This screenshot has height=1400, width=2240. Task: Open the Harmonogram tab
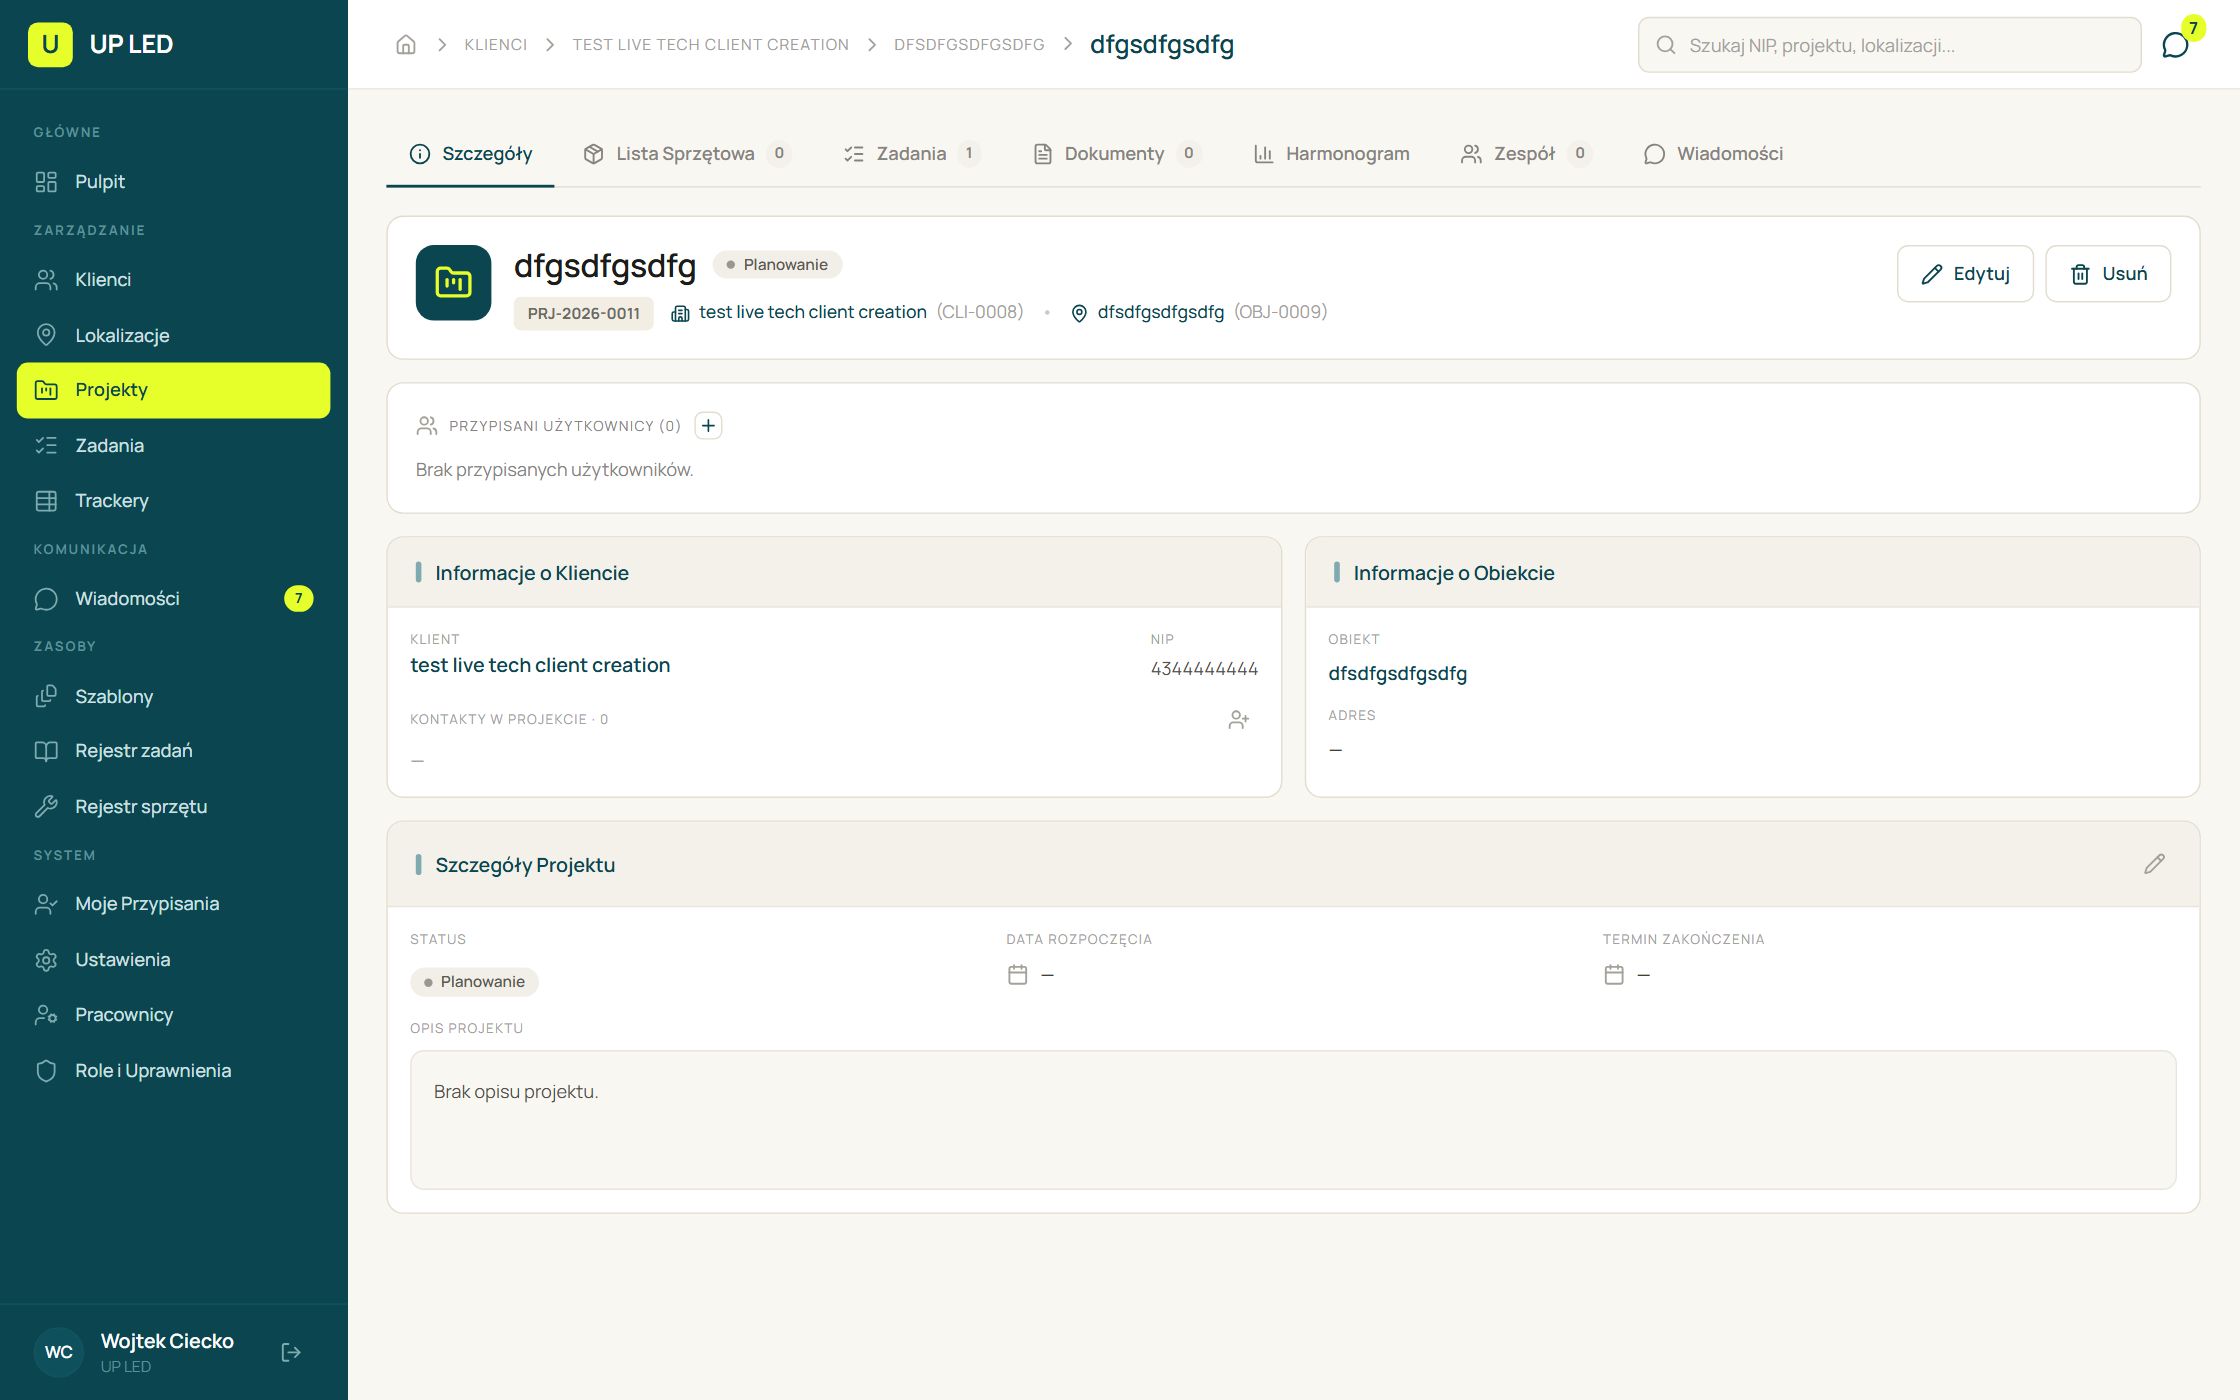[x=1331, y=154]
